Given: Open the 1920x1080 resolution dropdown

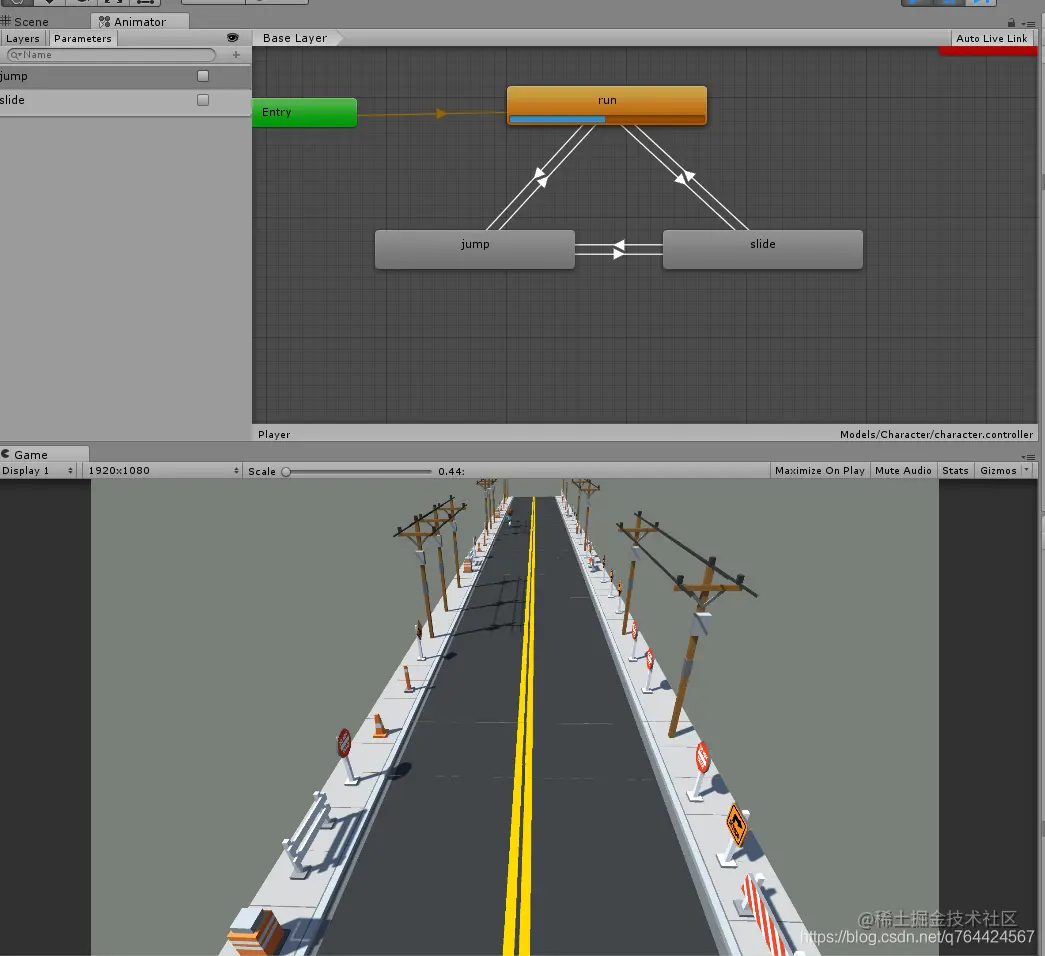Looking at the screenshot, I should coord(163,471).
